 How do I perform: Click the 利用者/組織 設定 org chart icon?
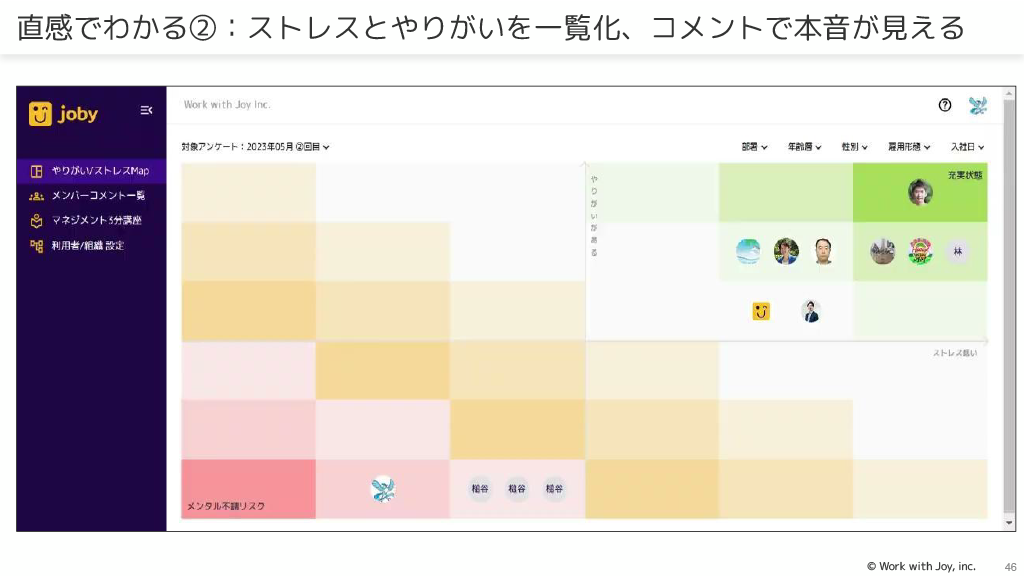36,245
